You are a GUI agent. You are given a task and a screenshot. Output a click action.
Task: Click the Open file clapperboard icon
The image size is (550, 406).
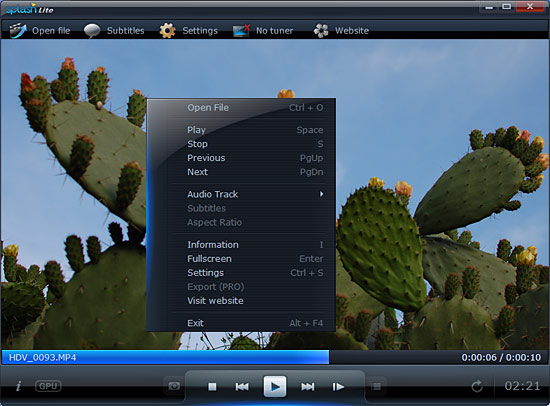[18, 31]
